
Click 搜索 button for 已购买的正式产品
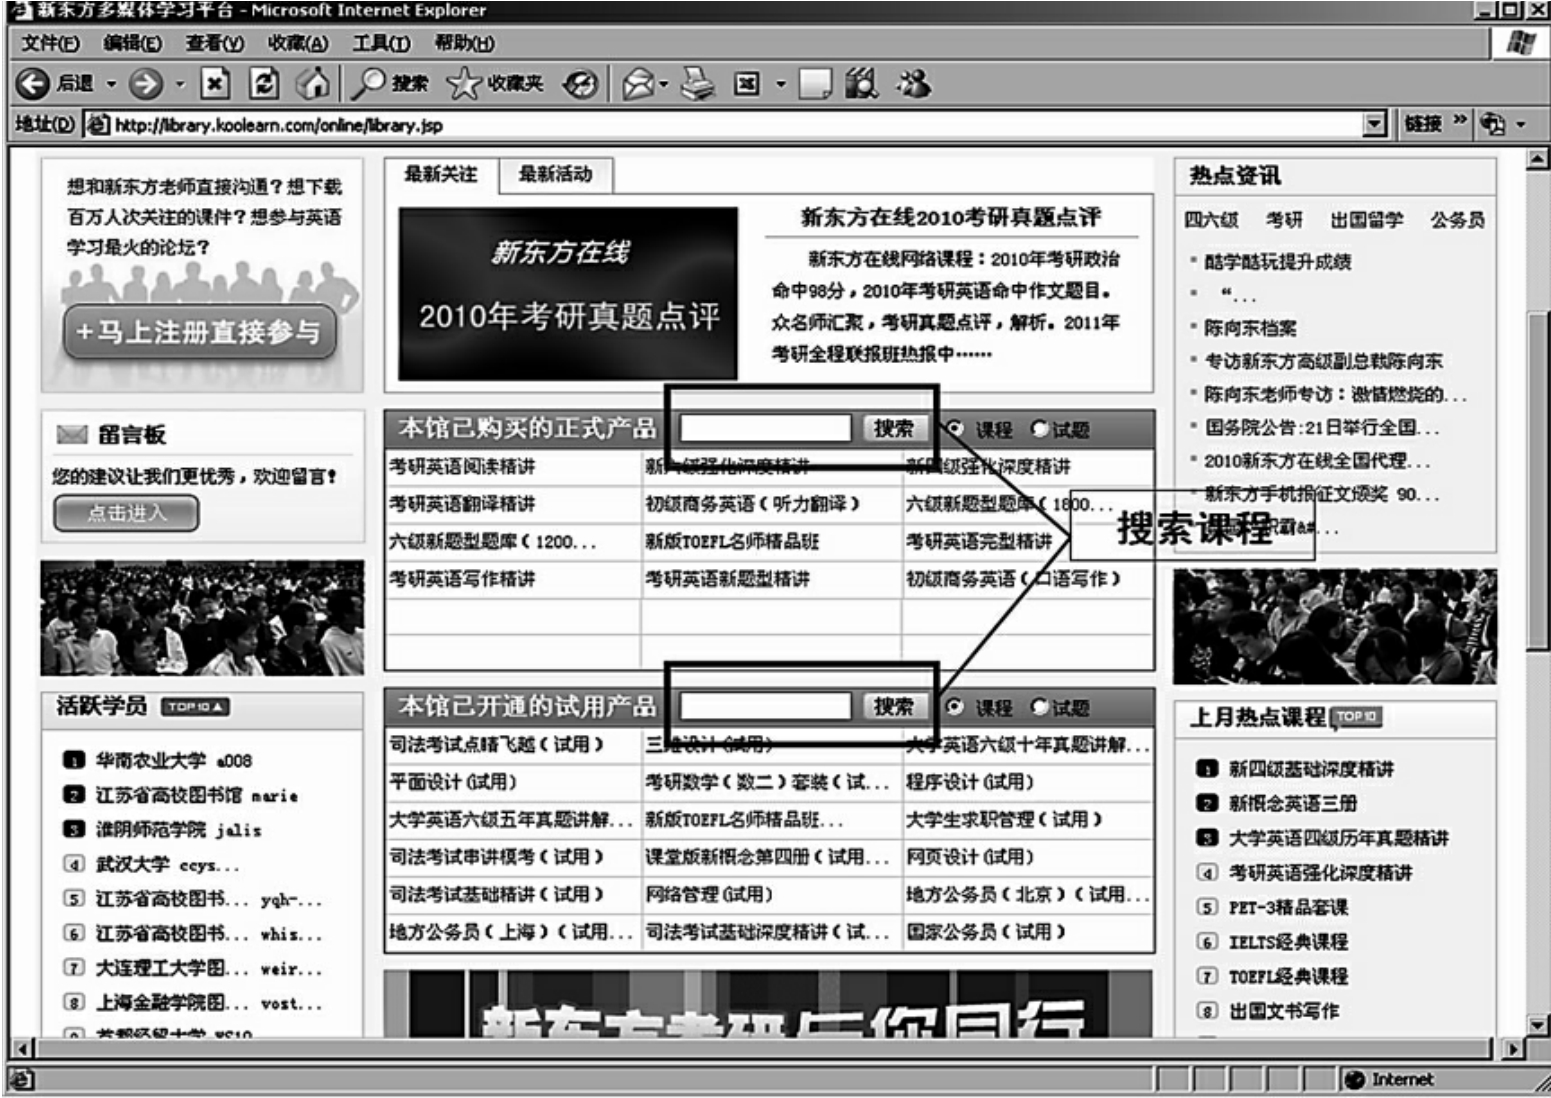click(893, 428)
